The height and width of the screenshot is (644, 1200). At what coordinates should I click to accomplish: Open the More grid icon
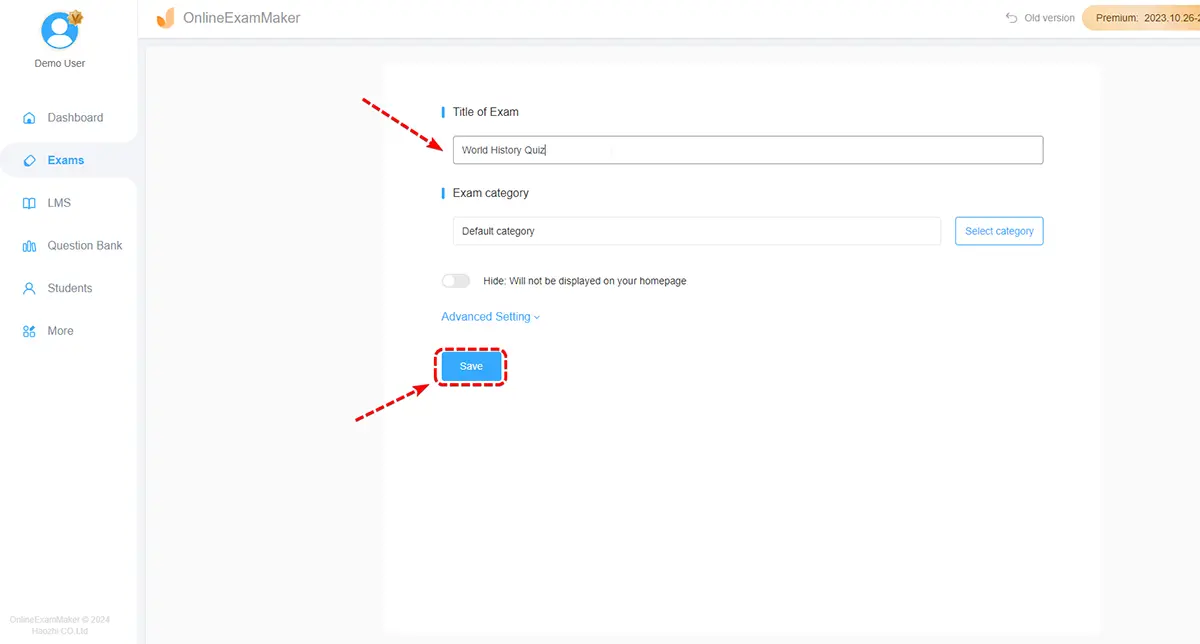point(29,331)
